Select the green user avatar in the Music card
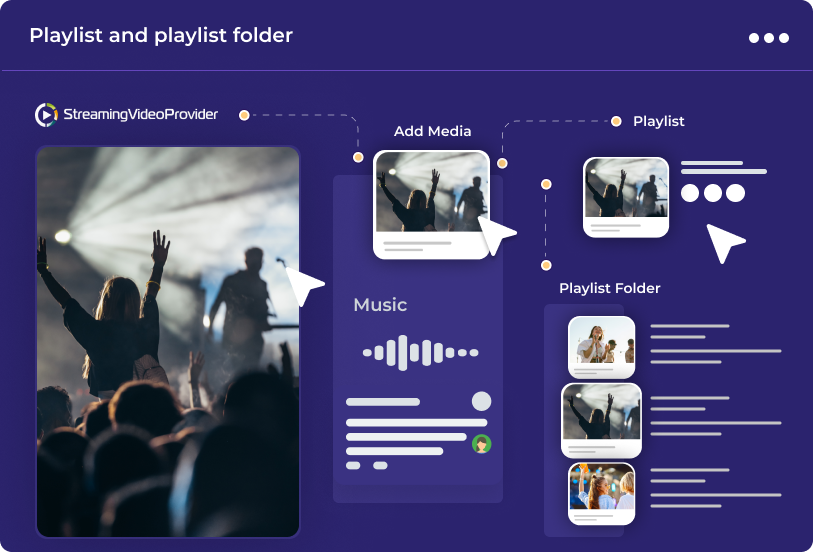The width and height of the screenshot is (813, 552). coord(482,444)
